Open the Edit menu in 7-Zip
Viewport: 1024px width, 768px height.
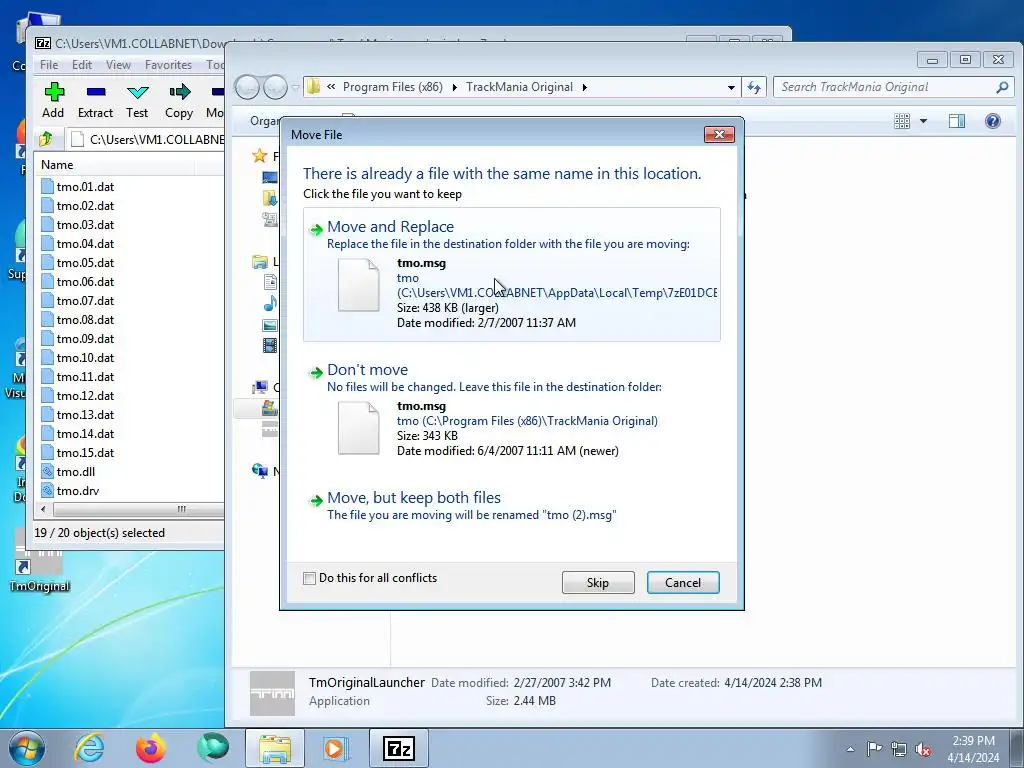pyautogui.click(x=82, y=65)
